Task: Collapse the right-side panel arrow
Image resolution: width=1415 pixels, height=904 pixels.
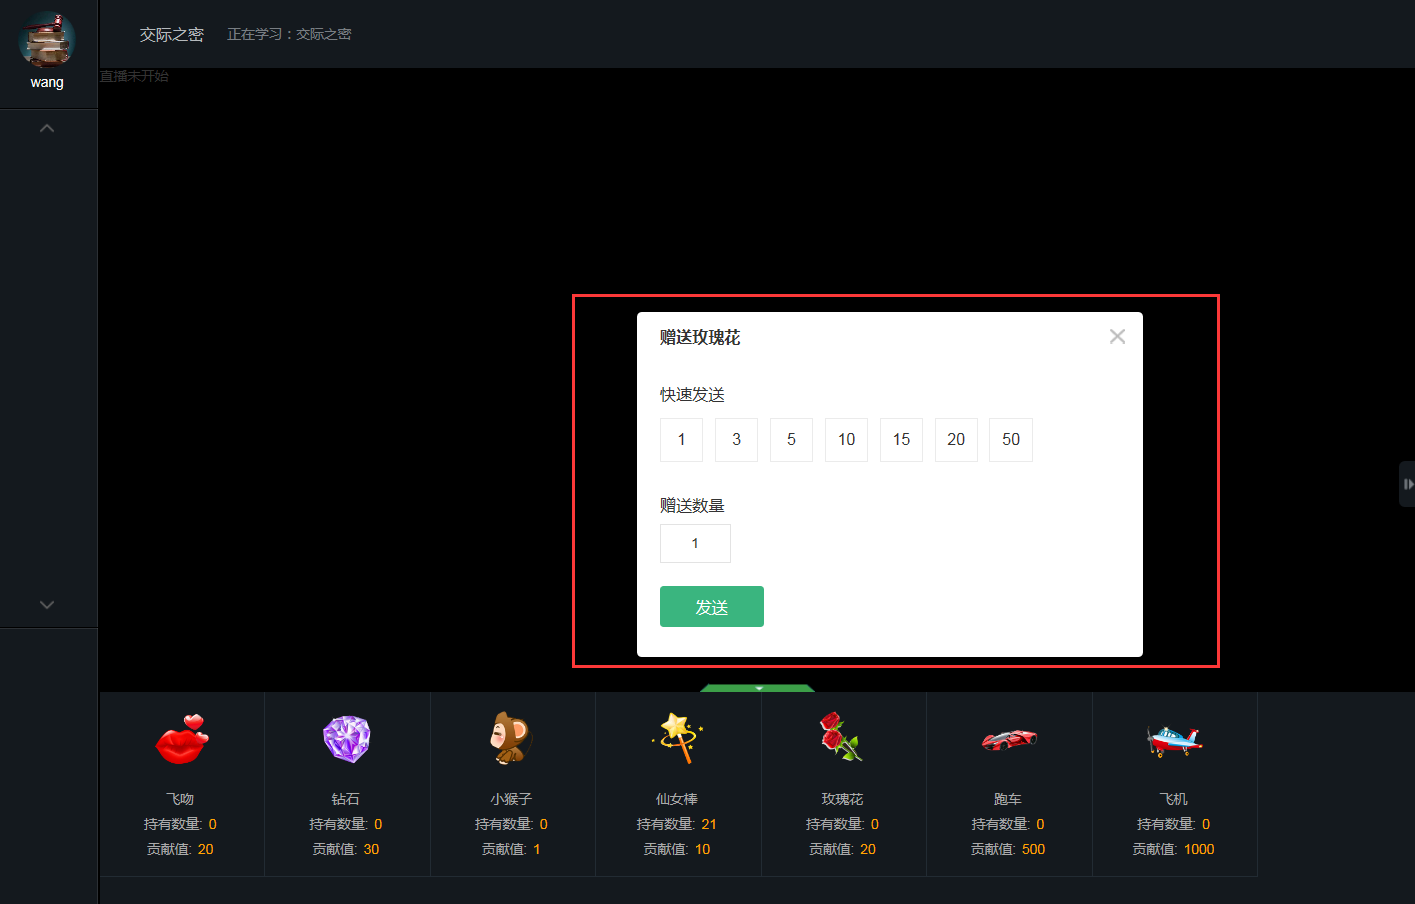Action: click(x=1408, y=483)
